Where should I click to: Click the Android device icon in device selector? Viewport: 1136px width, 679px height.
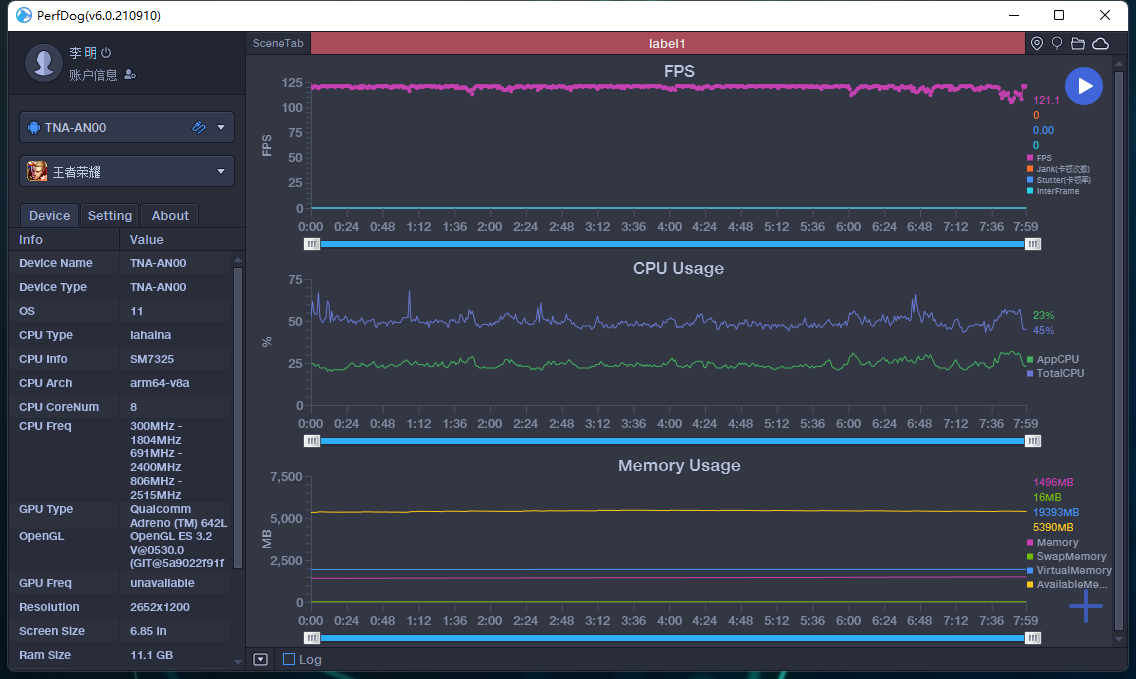33,128
